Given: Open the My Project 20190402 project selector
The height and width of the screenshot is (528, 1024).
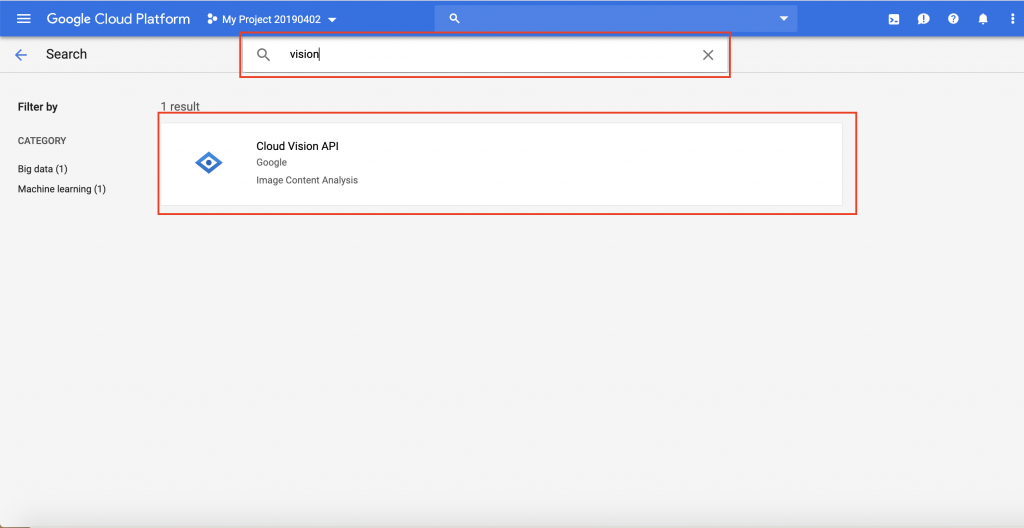Looking at the screenshot, I should click(272, 20).
